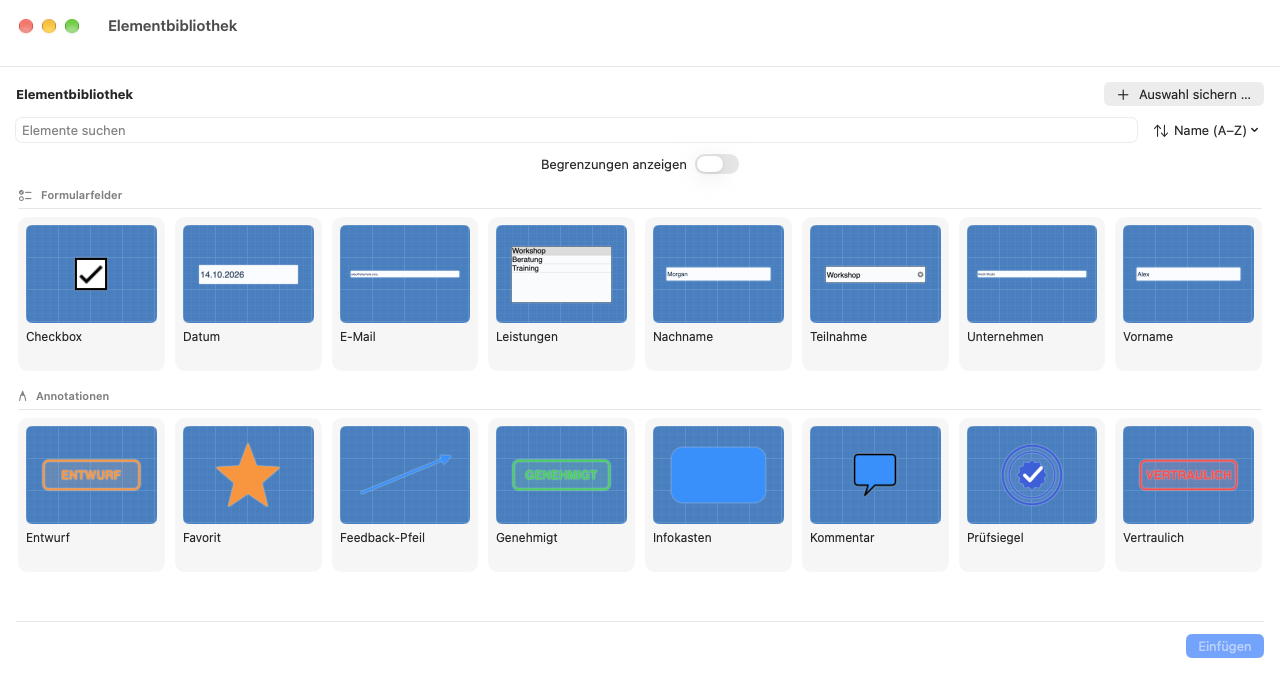Click the form fields list icon beside Formularfelder
This screenshot has height=674, width=1280.
(x=25, y=195)
